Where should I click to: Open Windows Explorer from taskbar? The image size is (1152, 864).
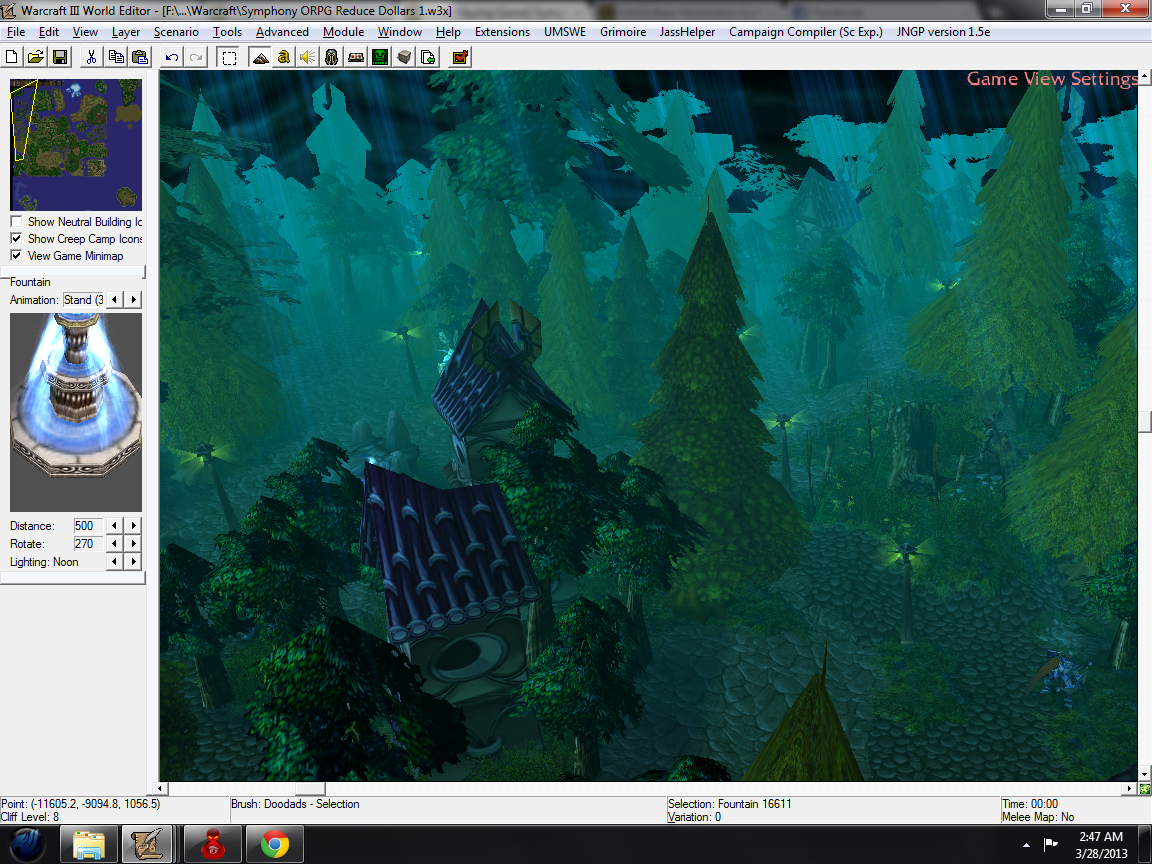pyautogui.click(x=88, y=844)
